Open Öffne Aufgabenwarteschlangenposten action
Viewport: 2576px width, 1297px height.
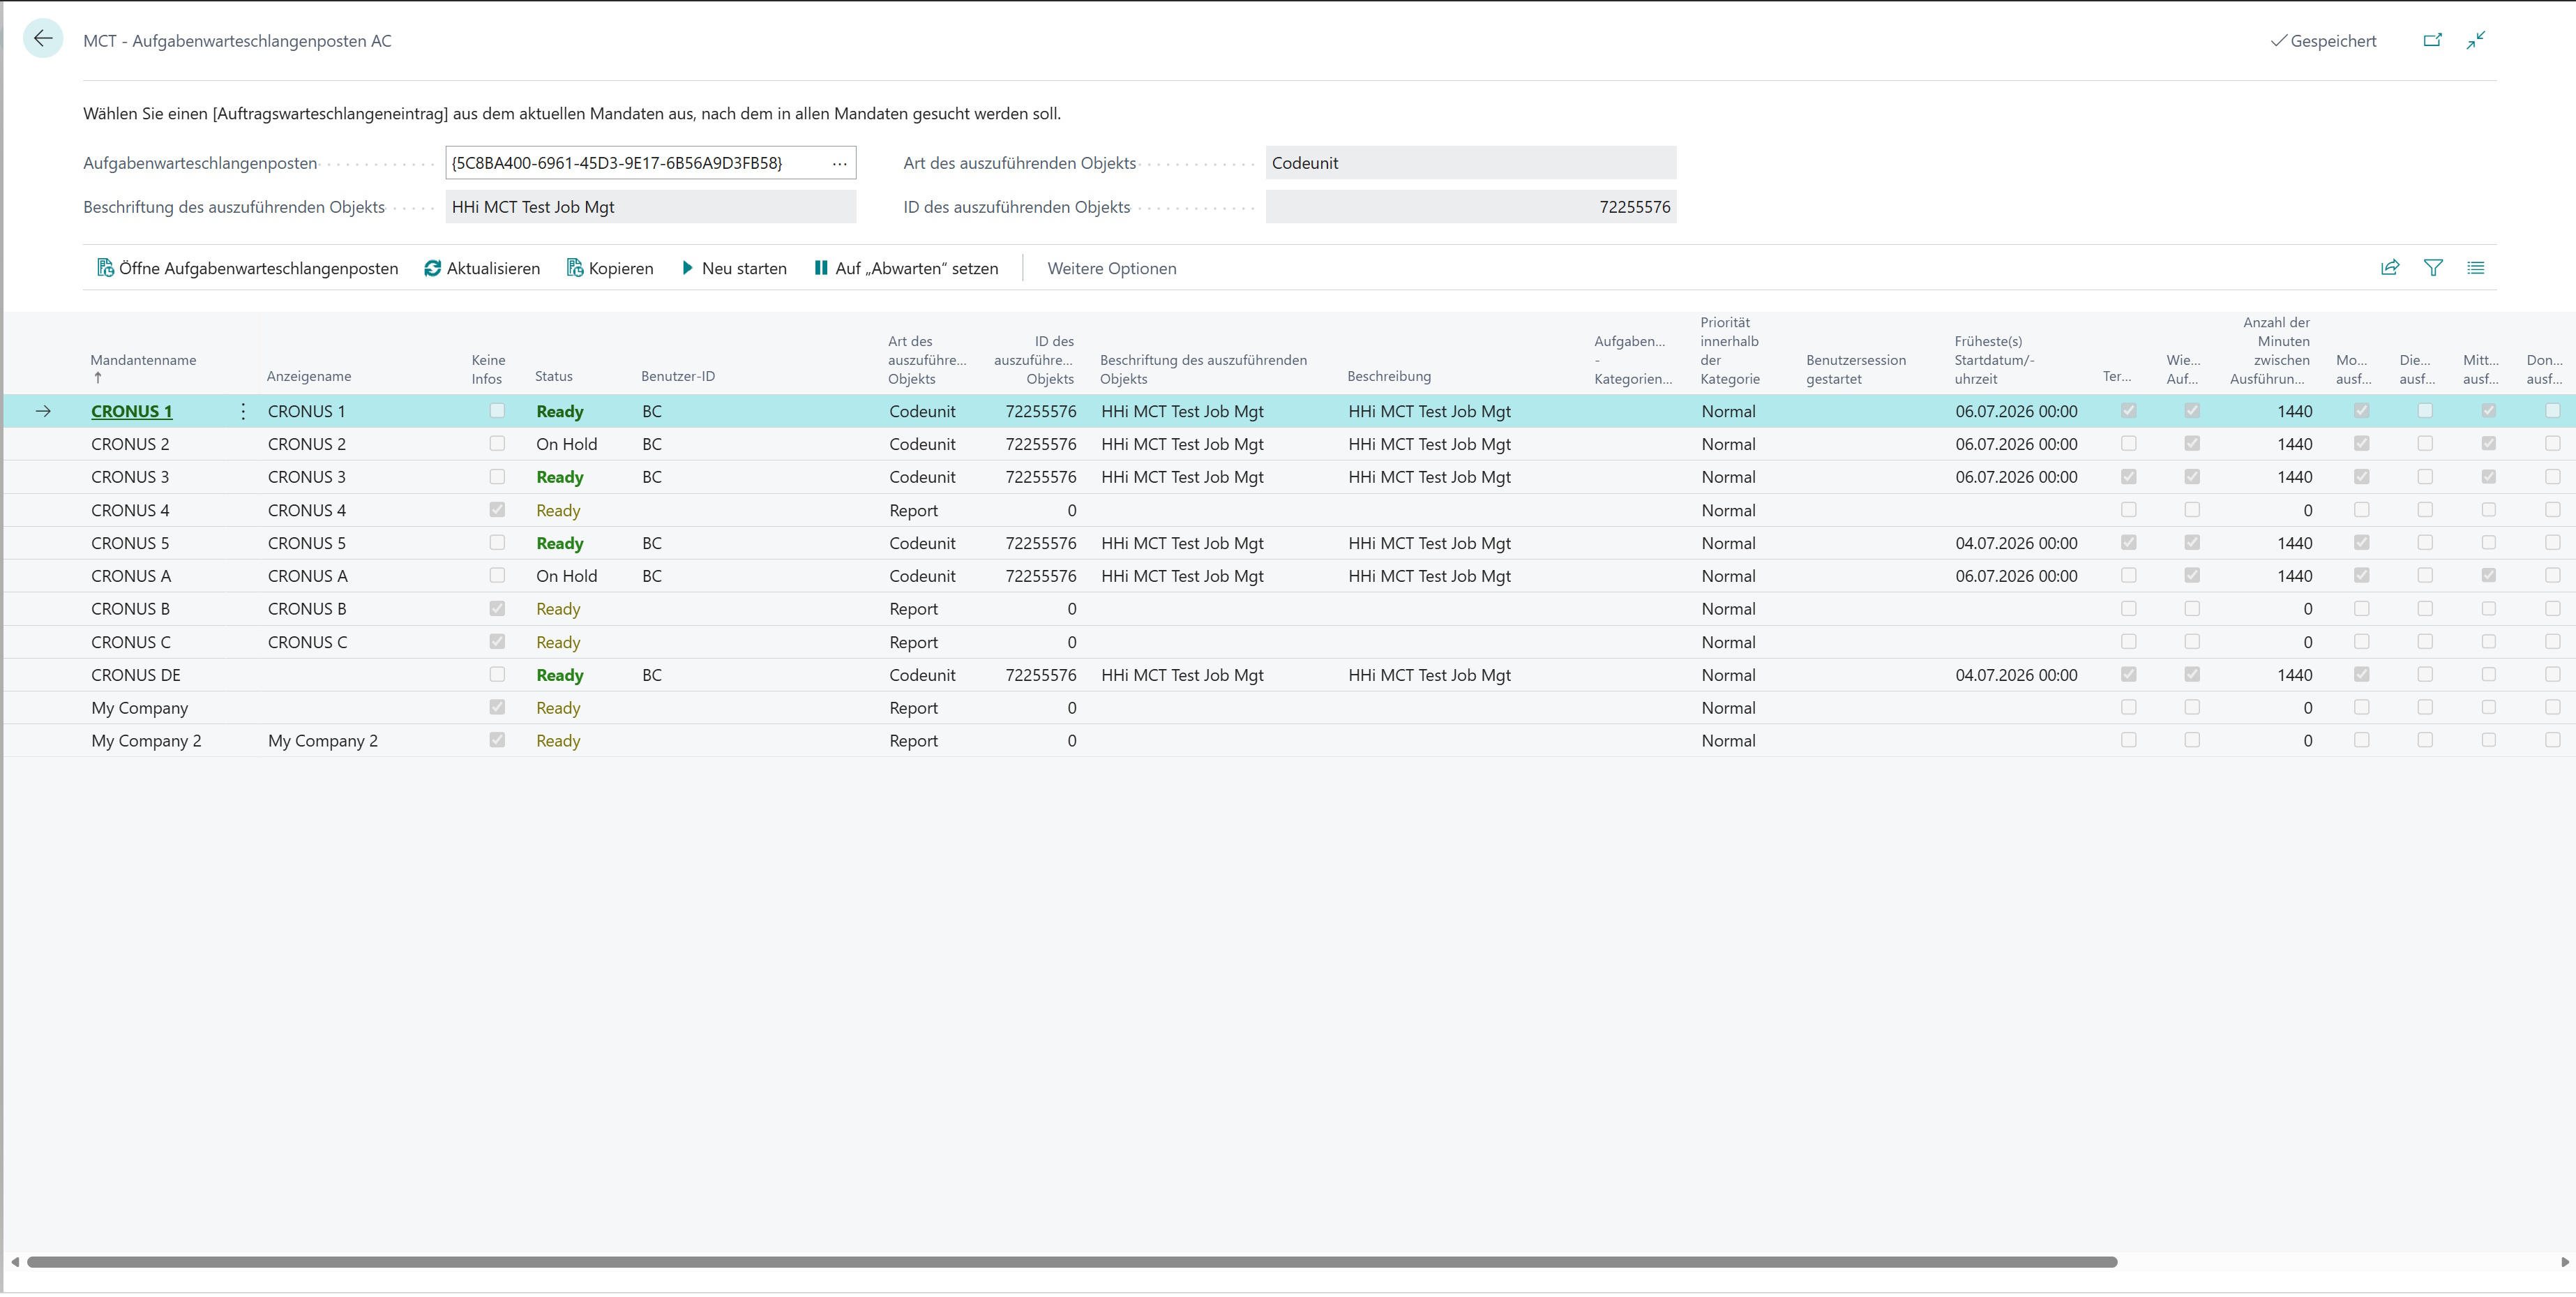[x=248, y=268]
